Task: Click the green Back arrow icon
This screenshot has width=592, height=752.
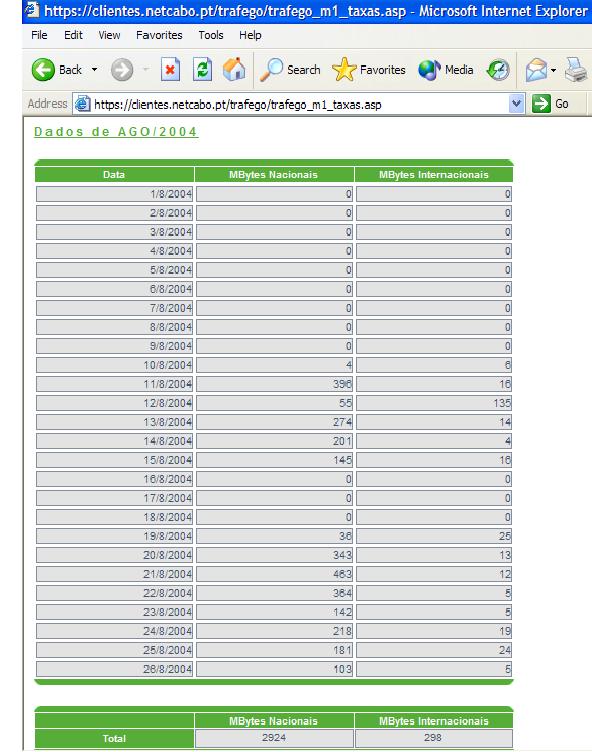Action: 43,70
